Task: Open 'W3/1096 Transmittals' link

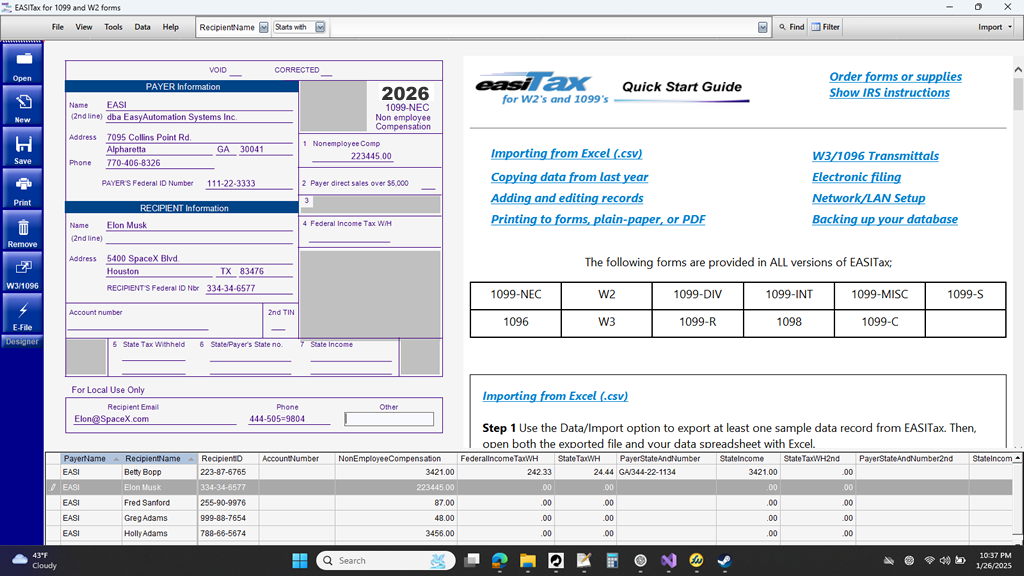Action: coord(875,156)
